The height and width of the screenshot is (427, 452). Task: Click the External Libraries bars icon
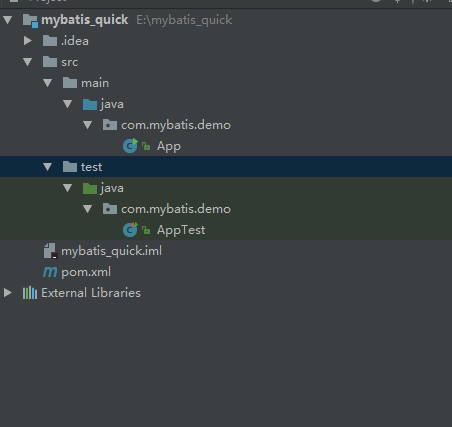[x=30, y=293]
